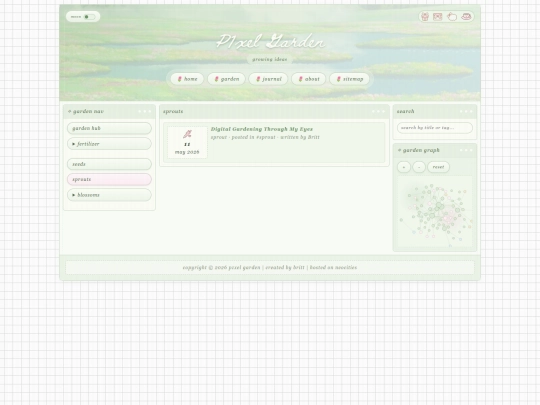Click the pixel picture-frame icon in header
The height and width of the screenshot is (405, 540).
pos(438,17)
